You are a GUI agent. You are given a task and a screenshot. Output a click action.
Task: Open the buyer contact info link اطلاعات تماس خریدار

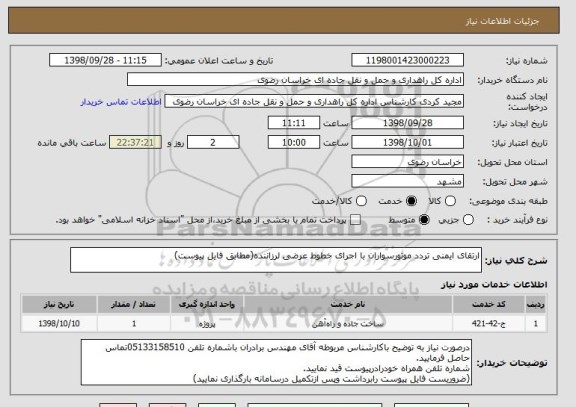click(121, 102)
